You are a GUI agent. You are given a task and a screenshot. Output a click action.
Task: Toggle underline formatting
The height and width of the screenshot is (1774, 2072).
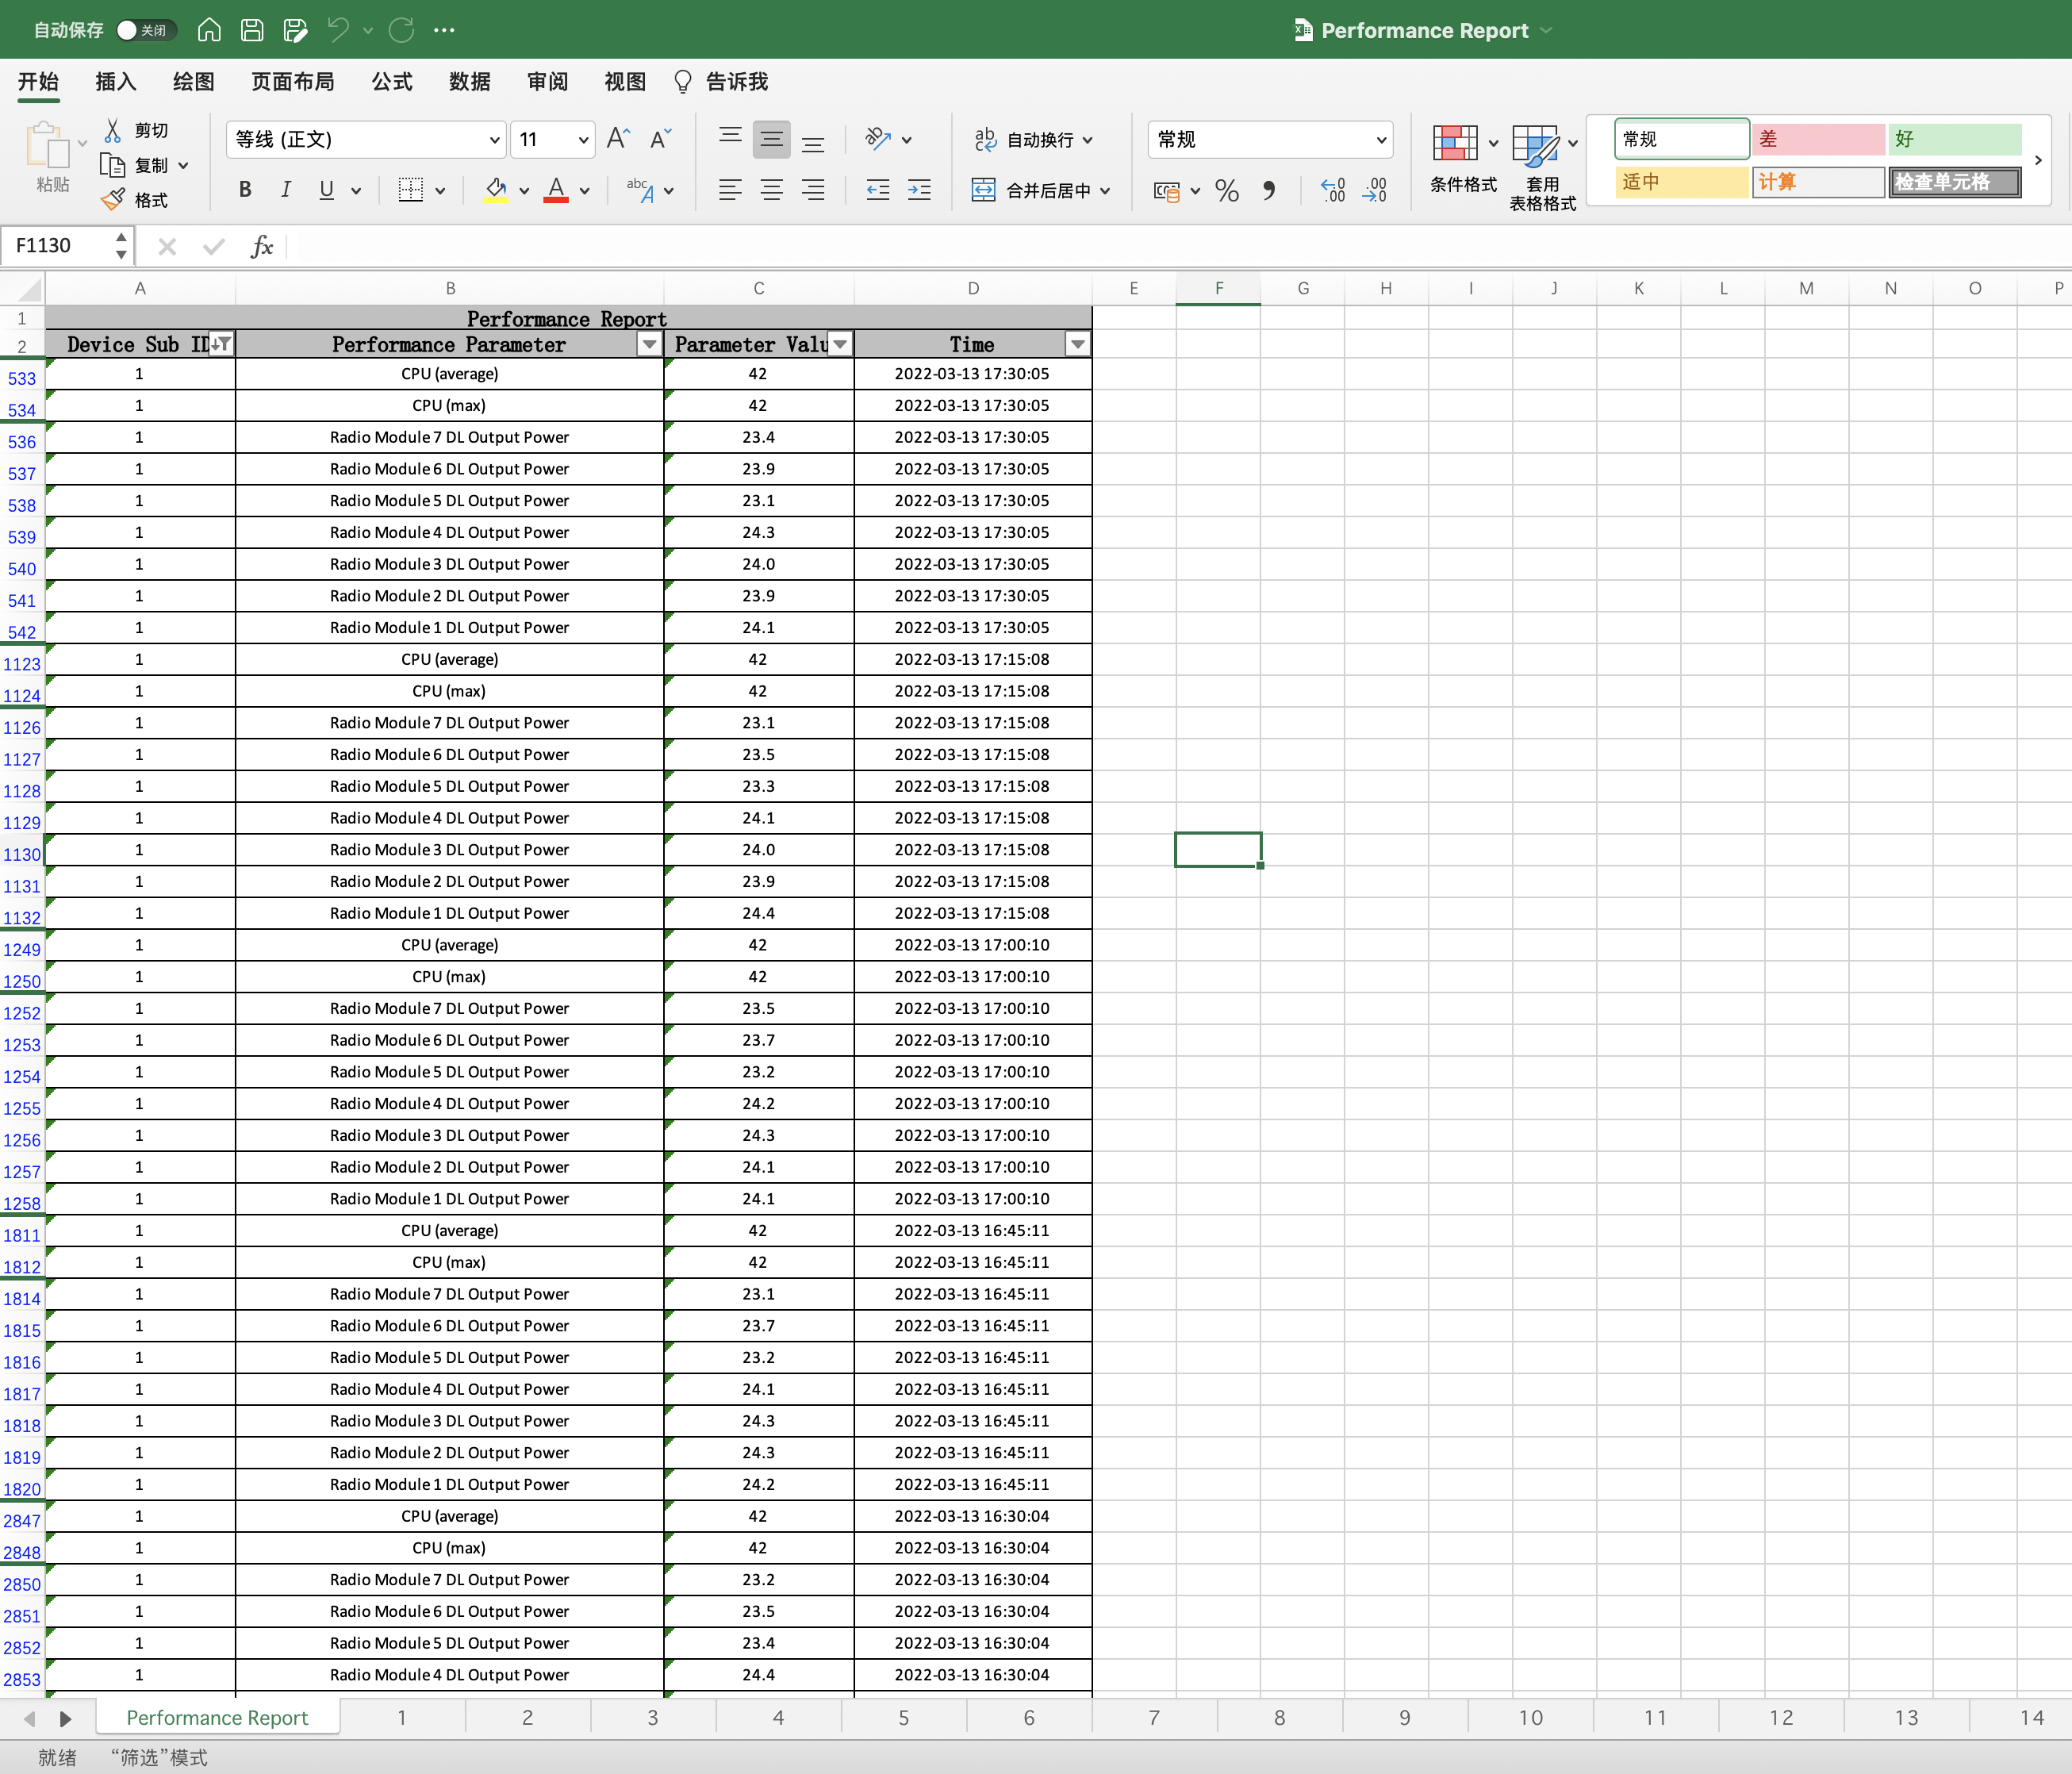[x=326, y=190]
